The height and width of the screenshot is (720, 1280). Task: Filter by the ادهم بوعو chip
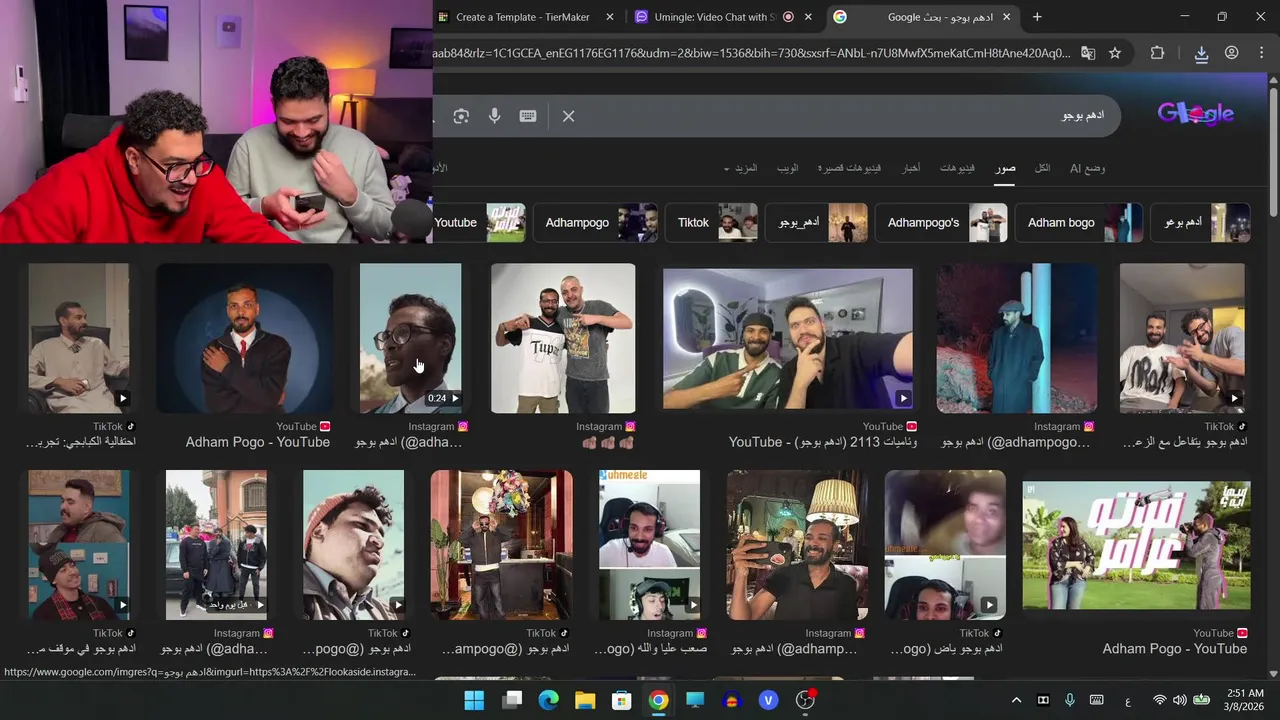[1200, 223]
